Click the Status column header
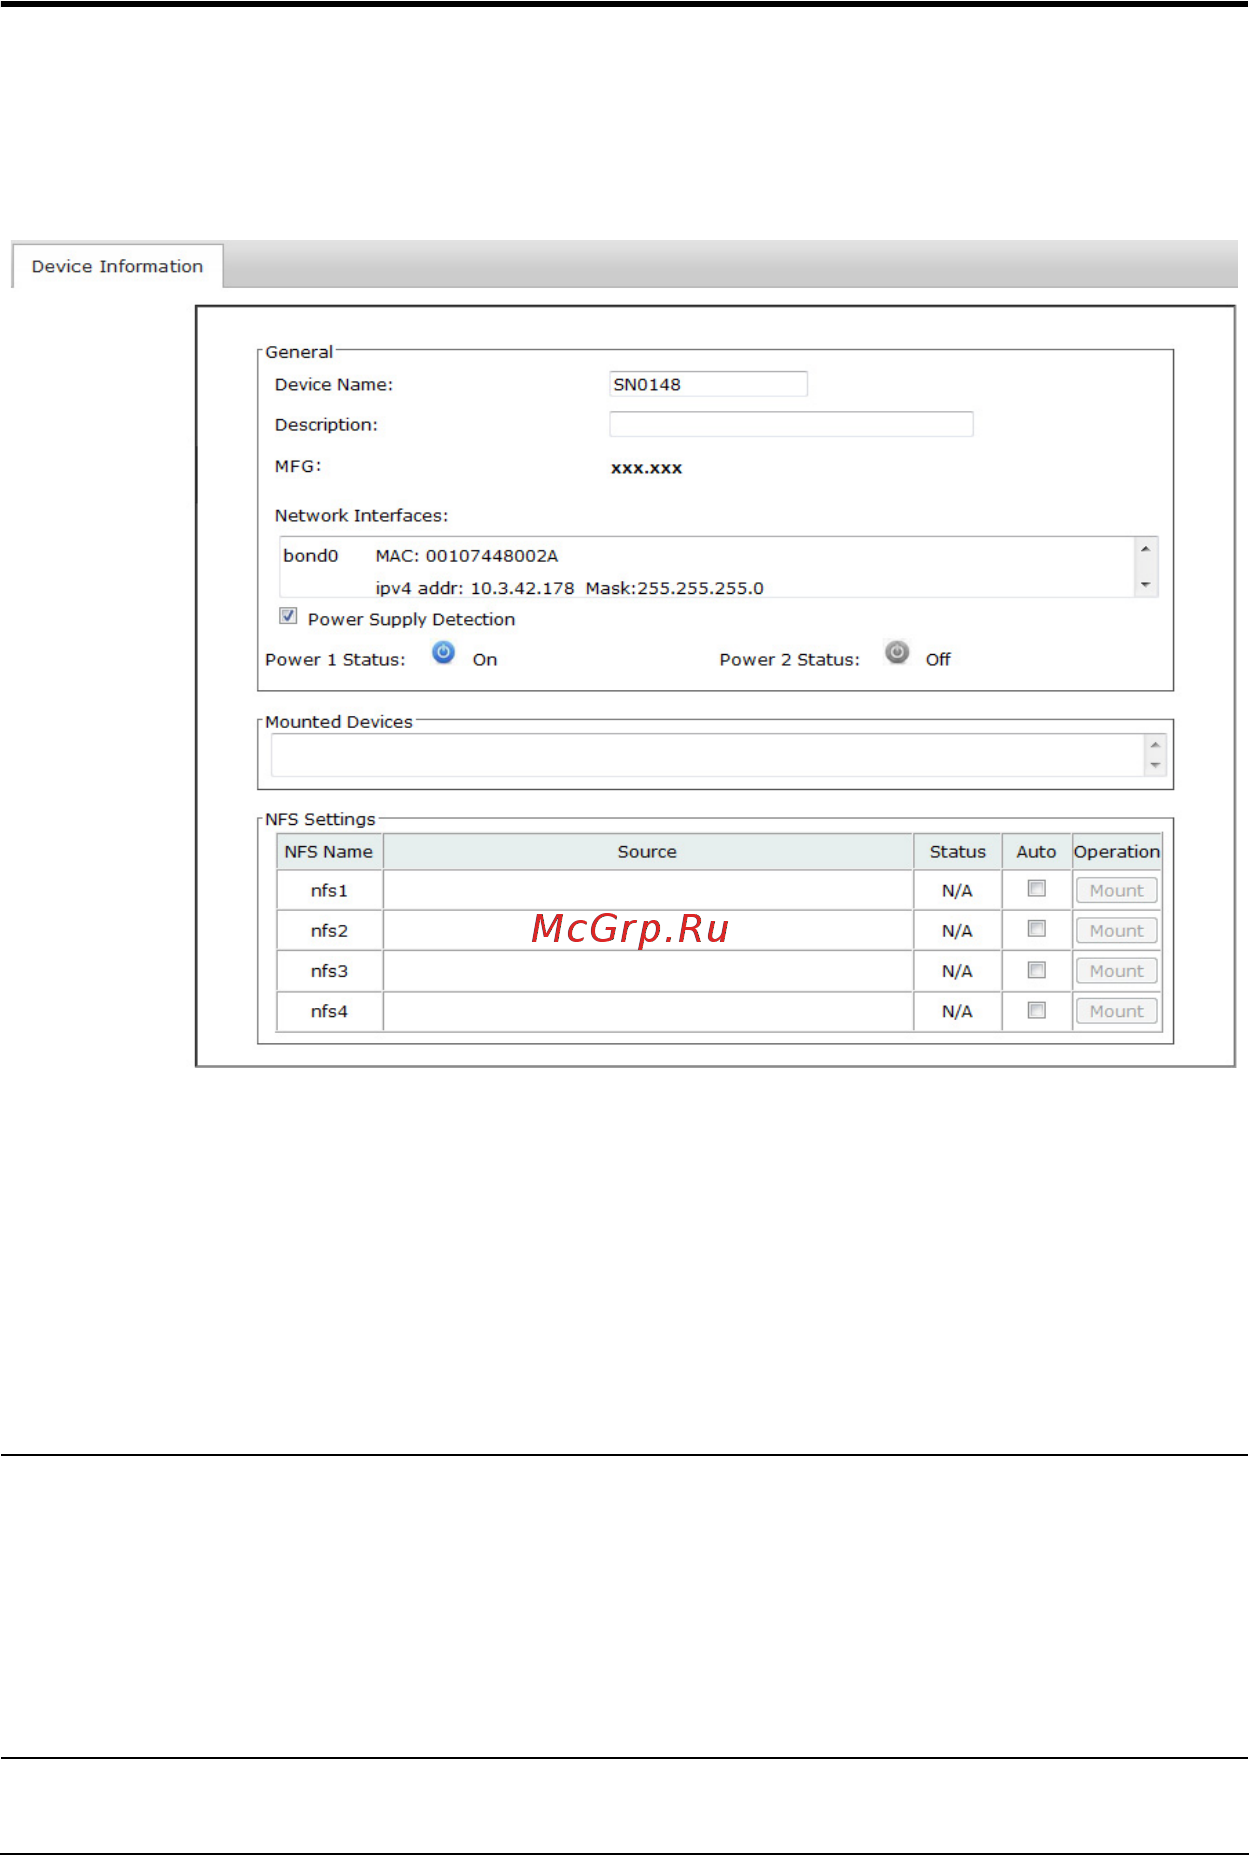This screenshot has width=1249, height=1855. pyautogui.click(x=957, y=852)
